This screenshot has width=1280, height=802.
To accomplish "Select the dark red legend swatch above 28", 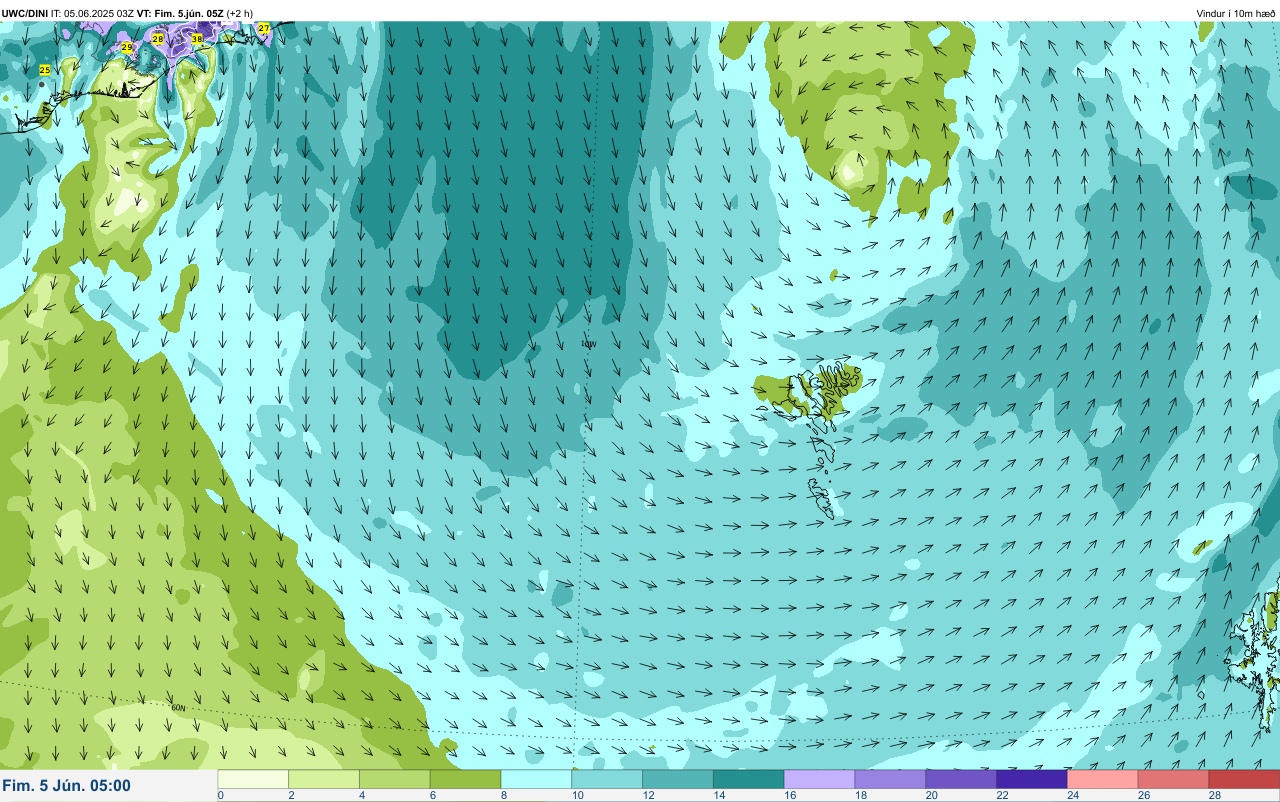I will coord(1245,779).
